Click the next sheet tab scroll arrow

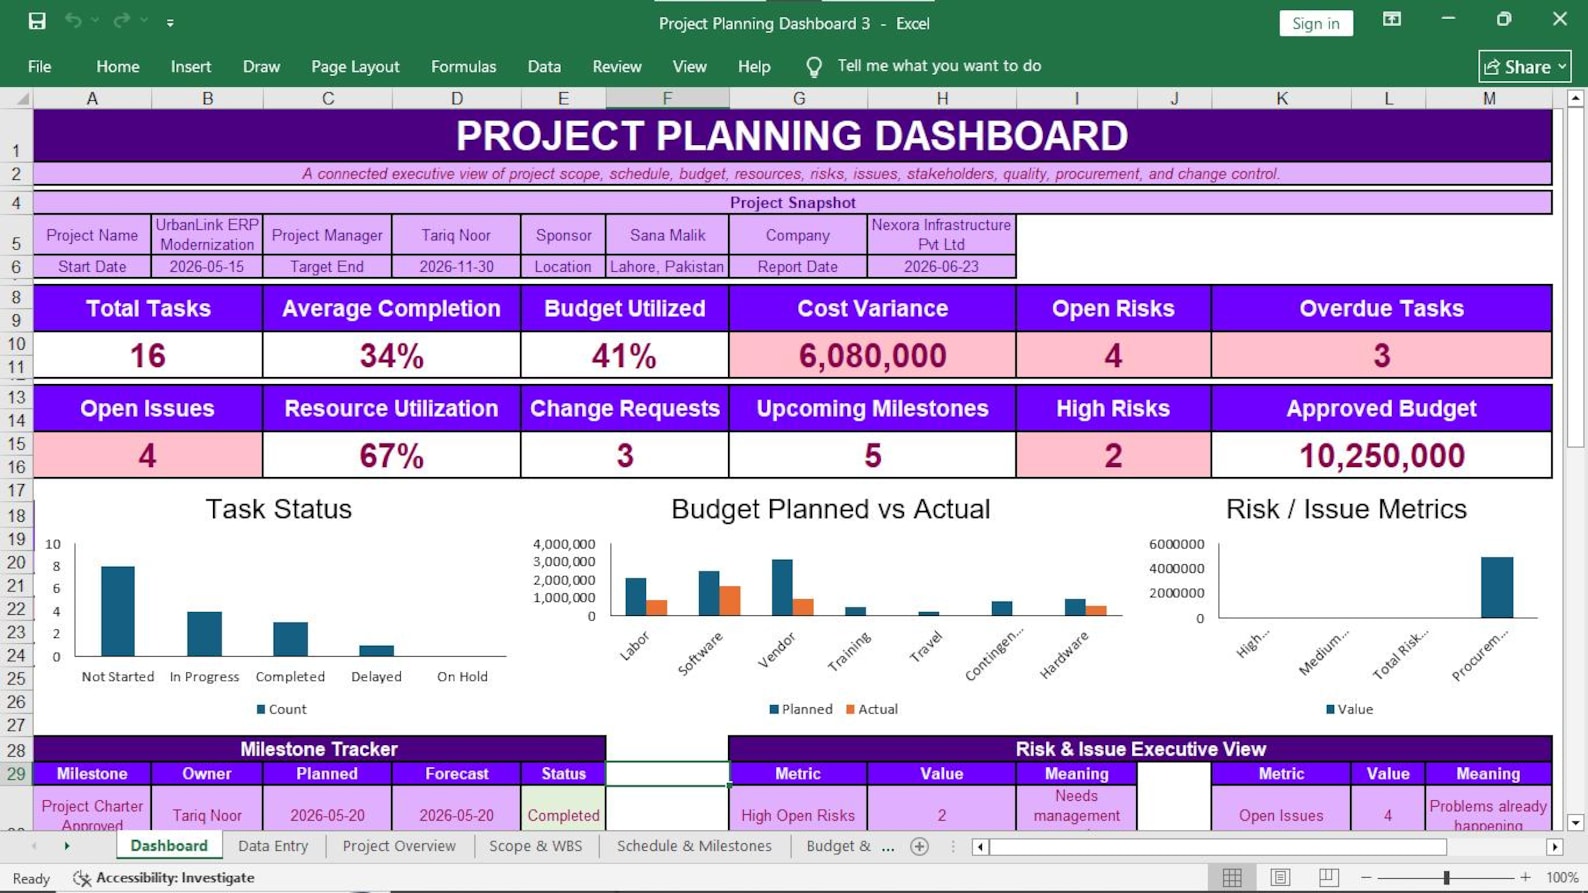[x=67, y=847]
